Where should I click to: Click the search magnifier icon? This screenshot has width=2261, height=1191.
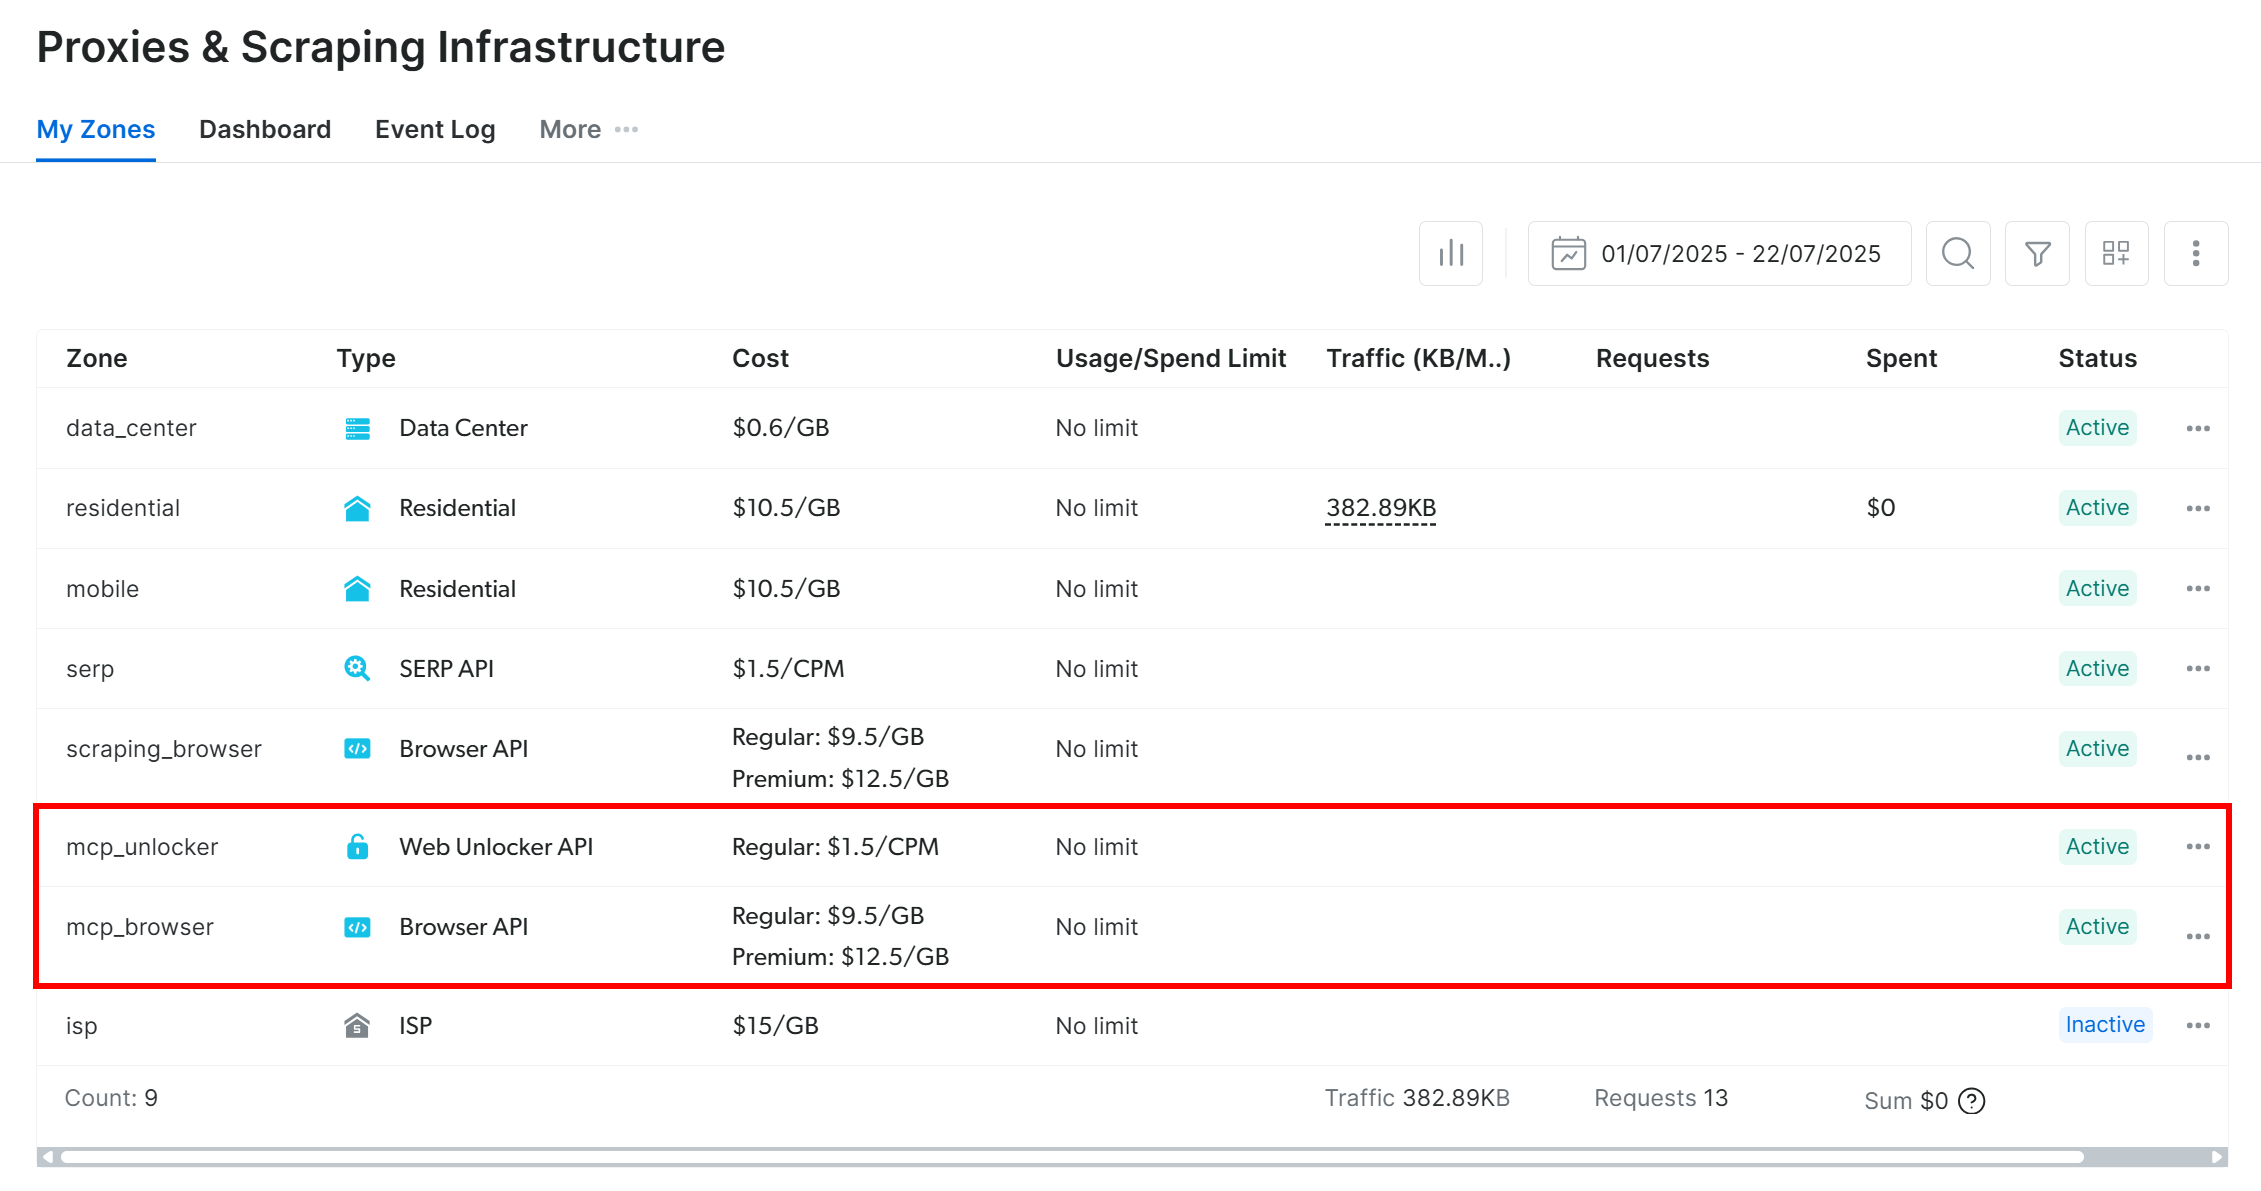coord(1958,253)
